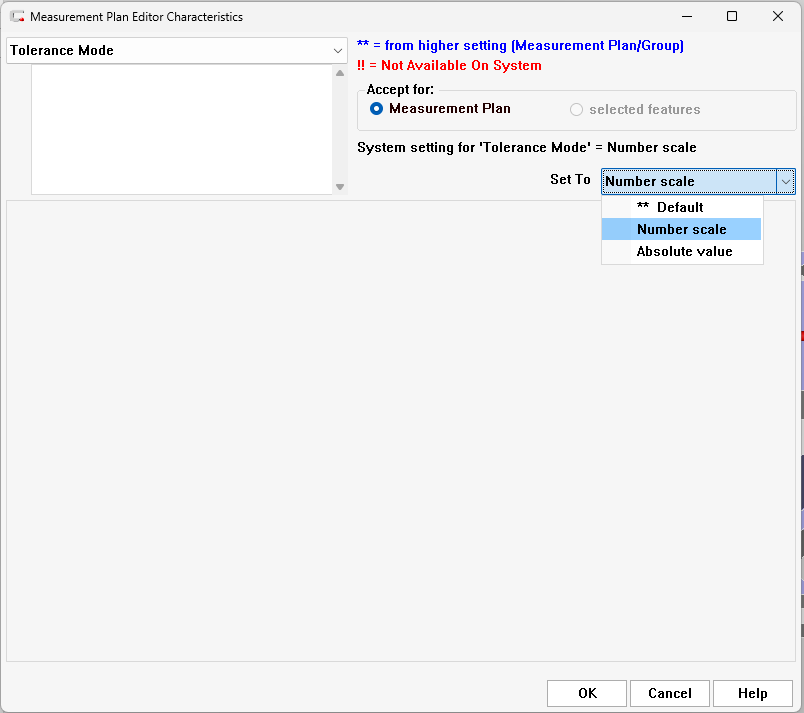Screen dimensions: 804x713
Task: Close the Measurement Plan Editor dialog
Action: tap(778, 17)
